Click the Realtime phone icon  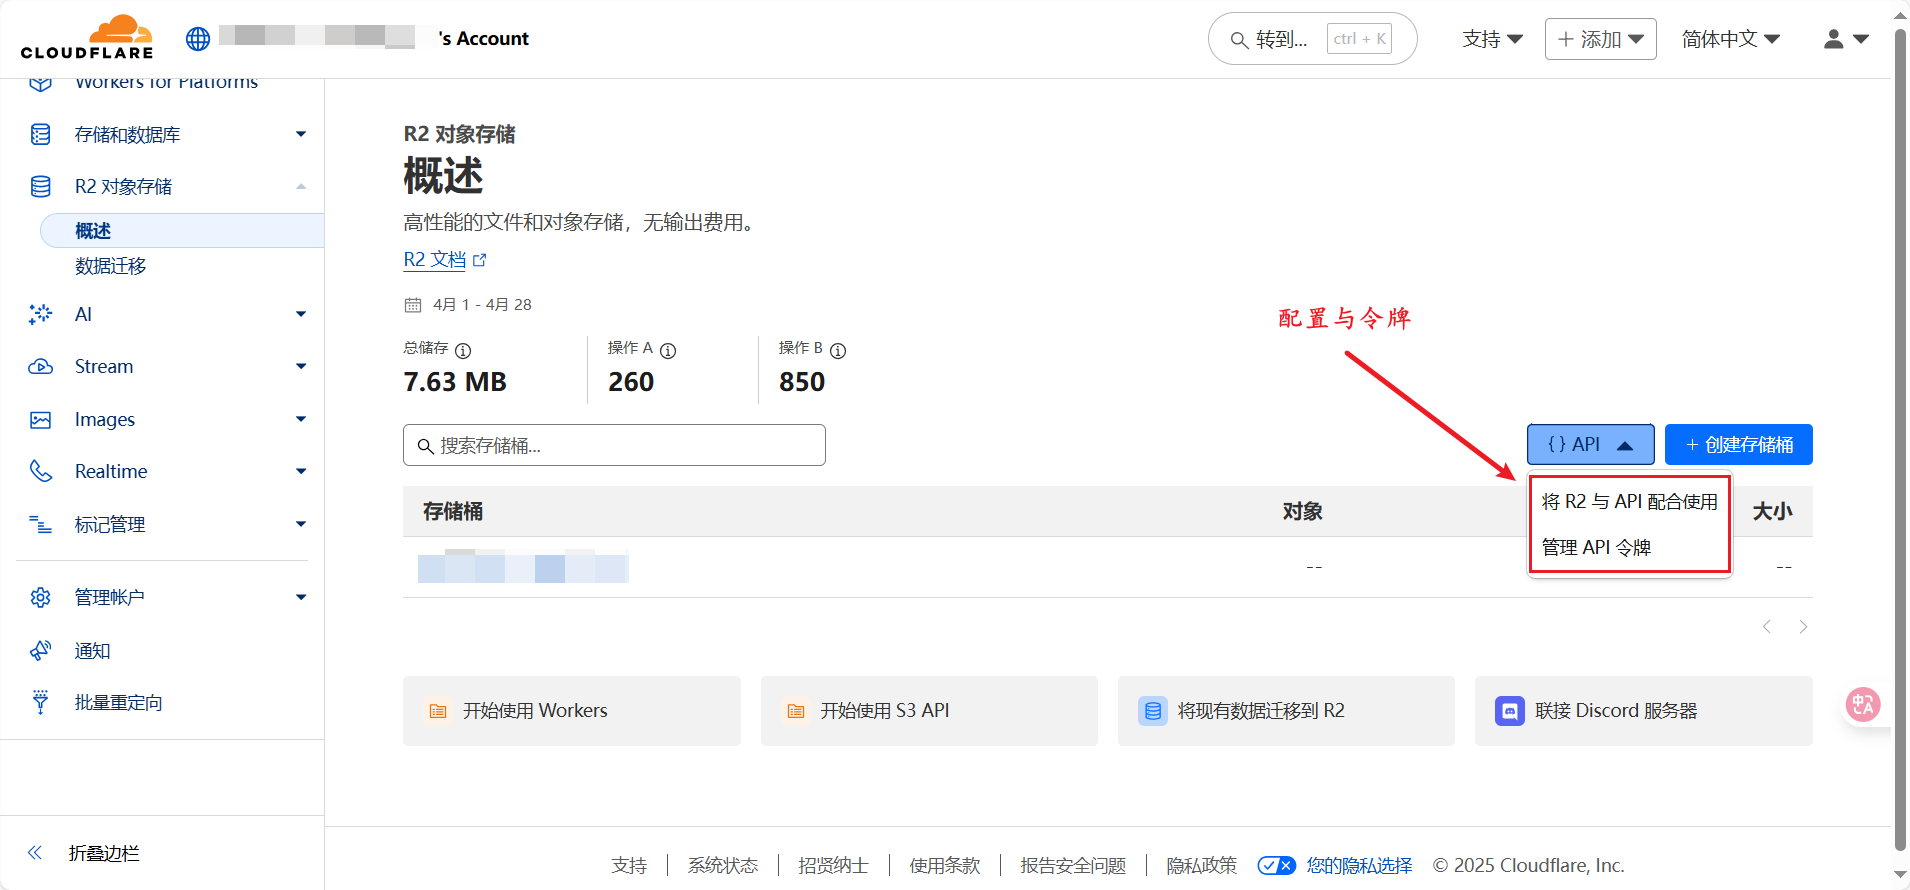[x=40, y=471]
